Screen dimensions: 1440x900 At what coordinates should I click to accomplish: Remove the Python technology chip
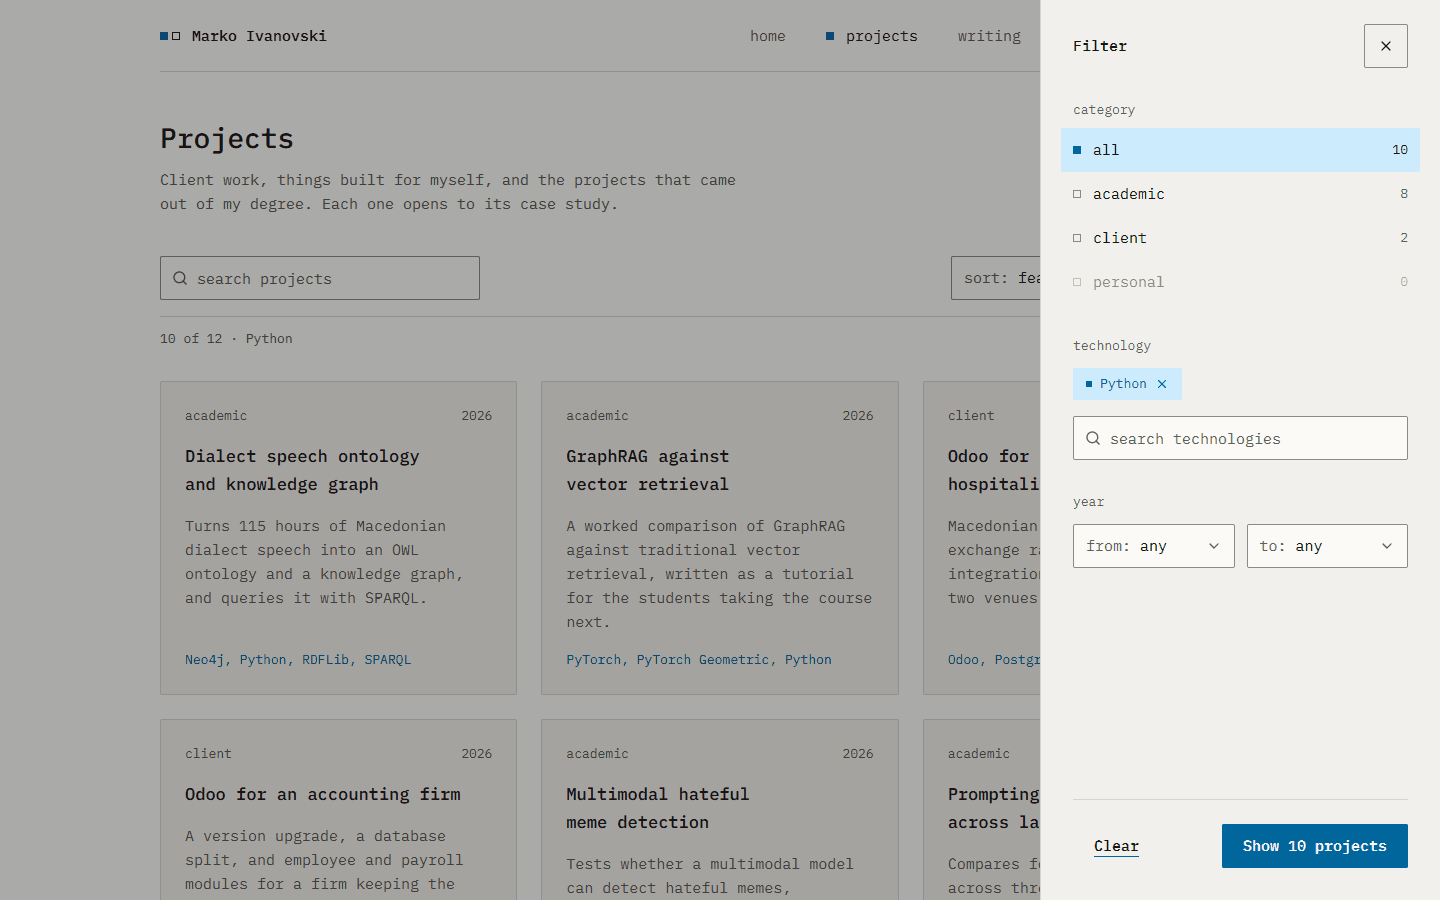click(x=1162, y=384)
